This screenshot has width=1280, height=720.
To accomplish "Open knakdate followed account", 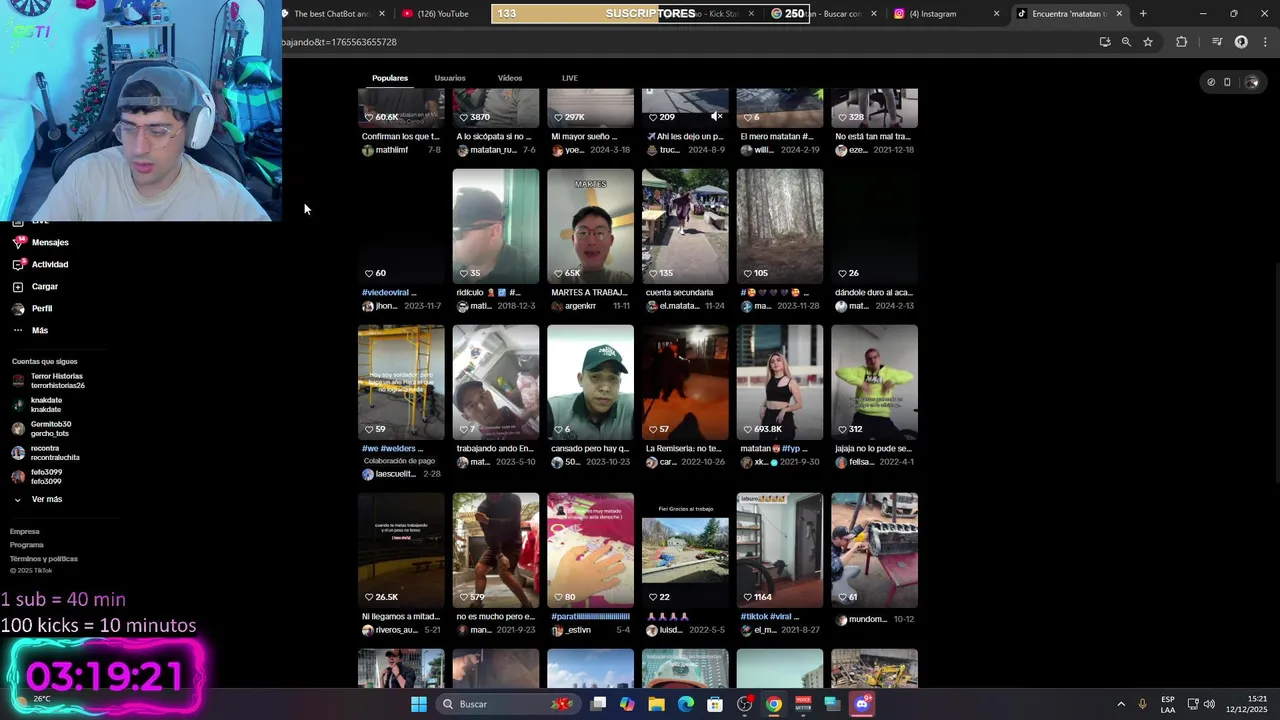I will coord(37,405).
